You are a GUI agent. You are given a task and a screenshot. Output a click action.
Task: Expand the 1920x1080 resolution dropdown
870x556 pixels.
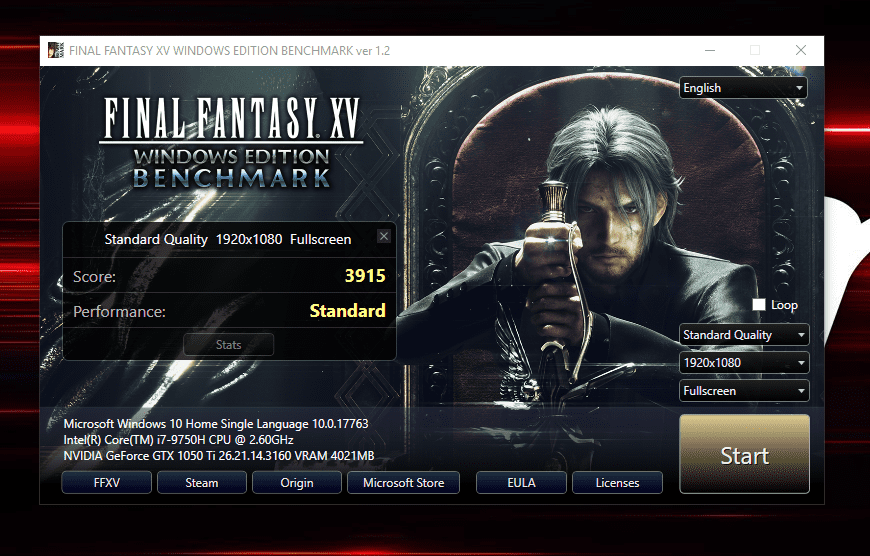tap(744, 363)
